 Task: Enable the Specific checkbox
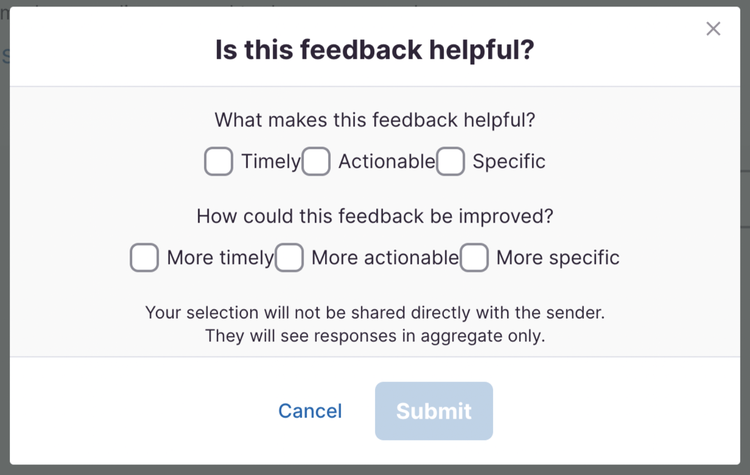click(450, 161)
